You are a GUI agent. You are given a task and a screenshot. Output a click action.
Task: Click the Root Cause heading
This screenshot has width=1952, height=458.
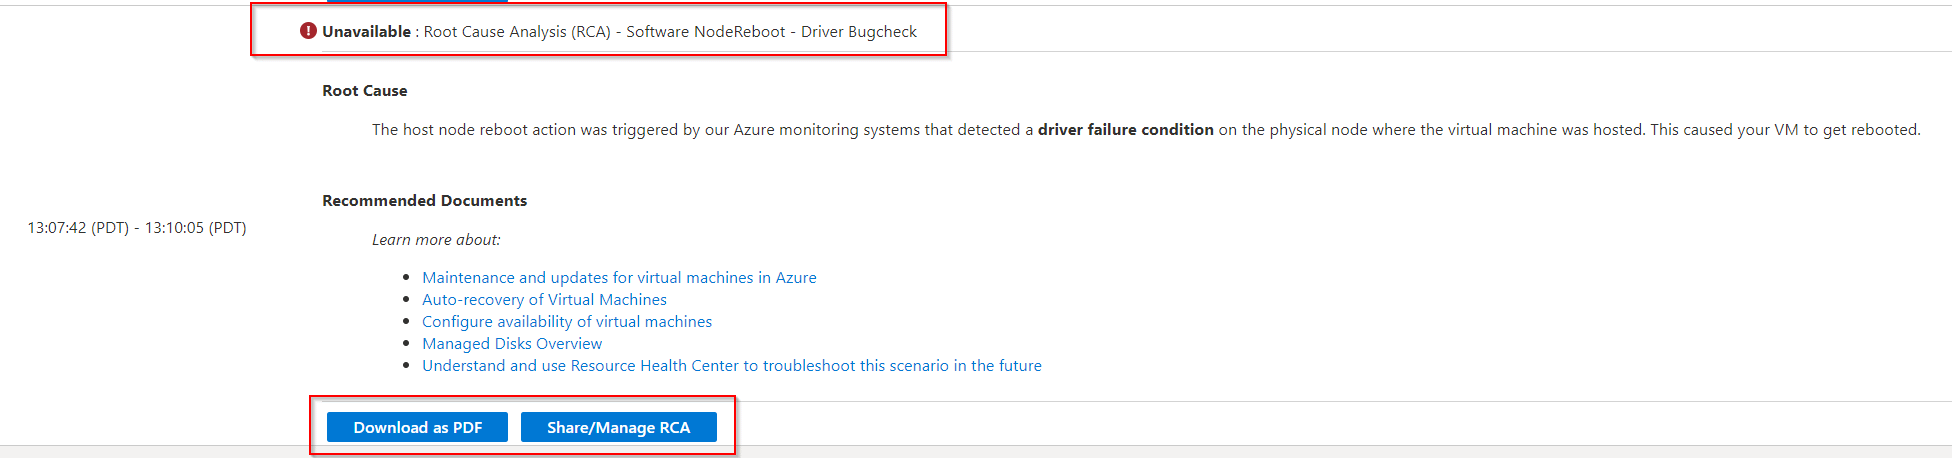364,91
